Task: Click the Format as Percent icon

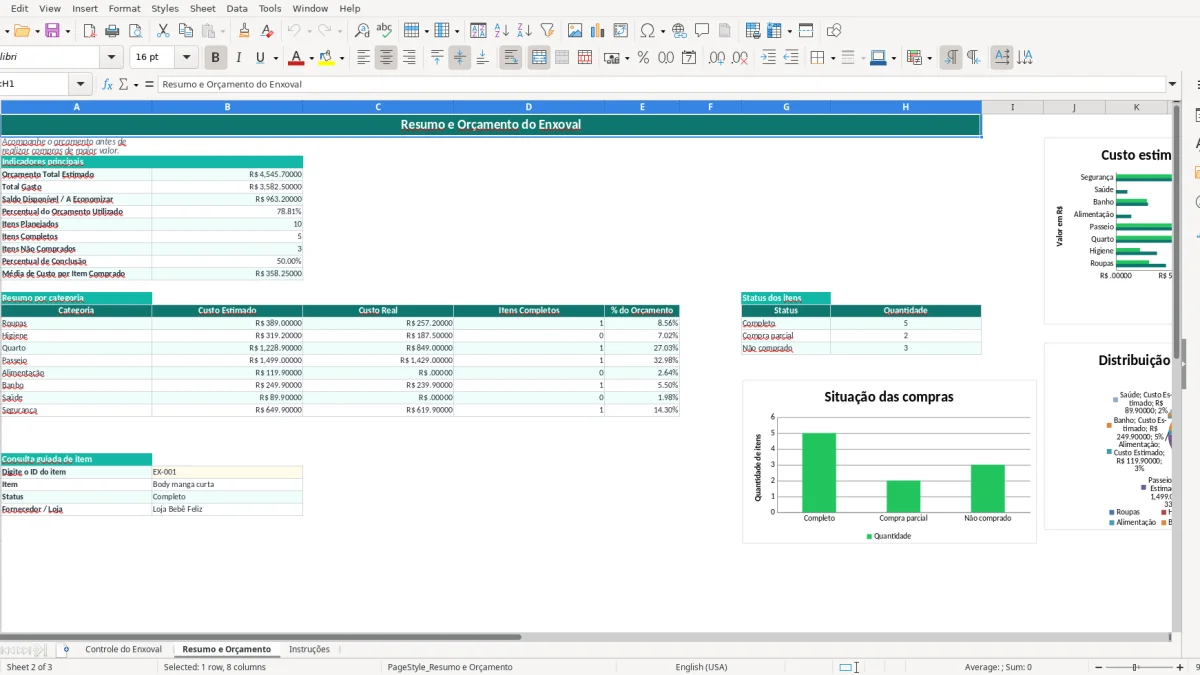Action: click(x=643, y=58)
